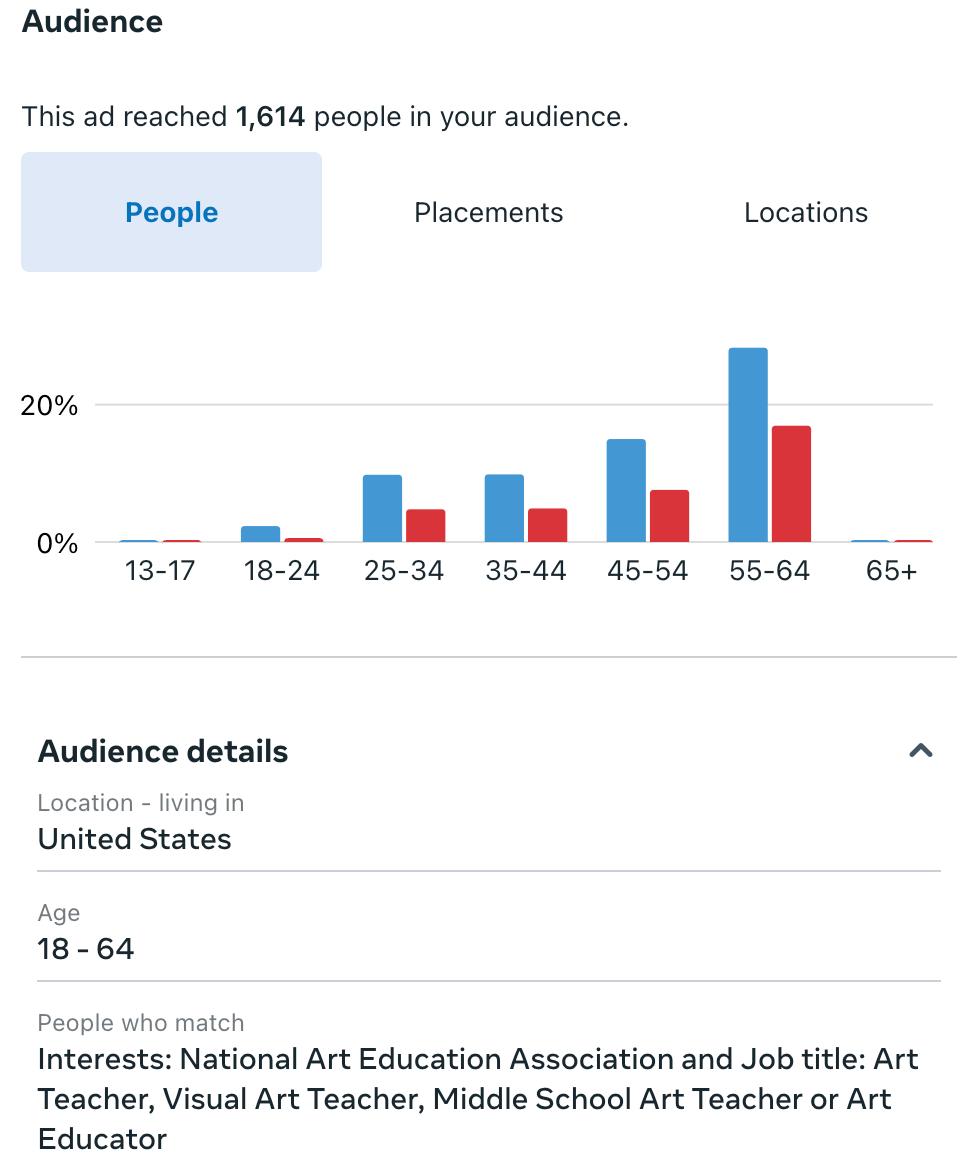
Task: Click the Audience details heading
Action: [x=163, y=751]
